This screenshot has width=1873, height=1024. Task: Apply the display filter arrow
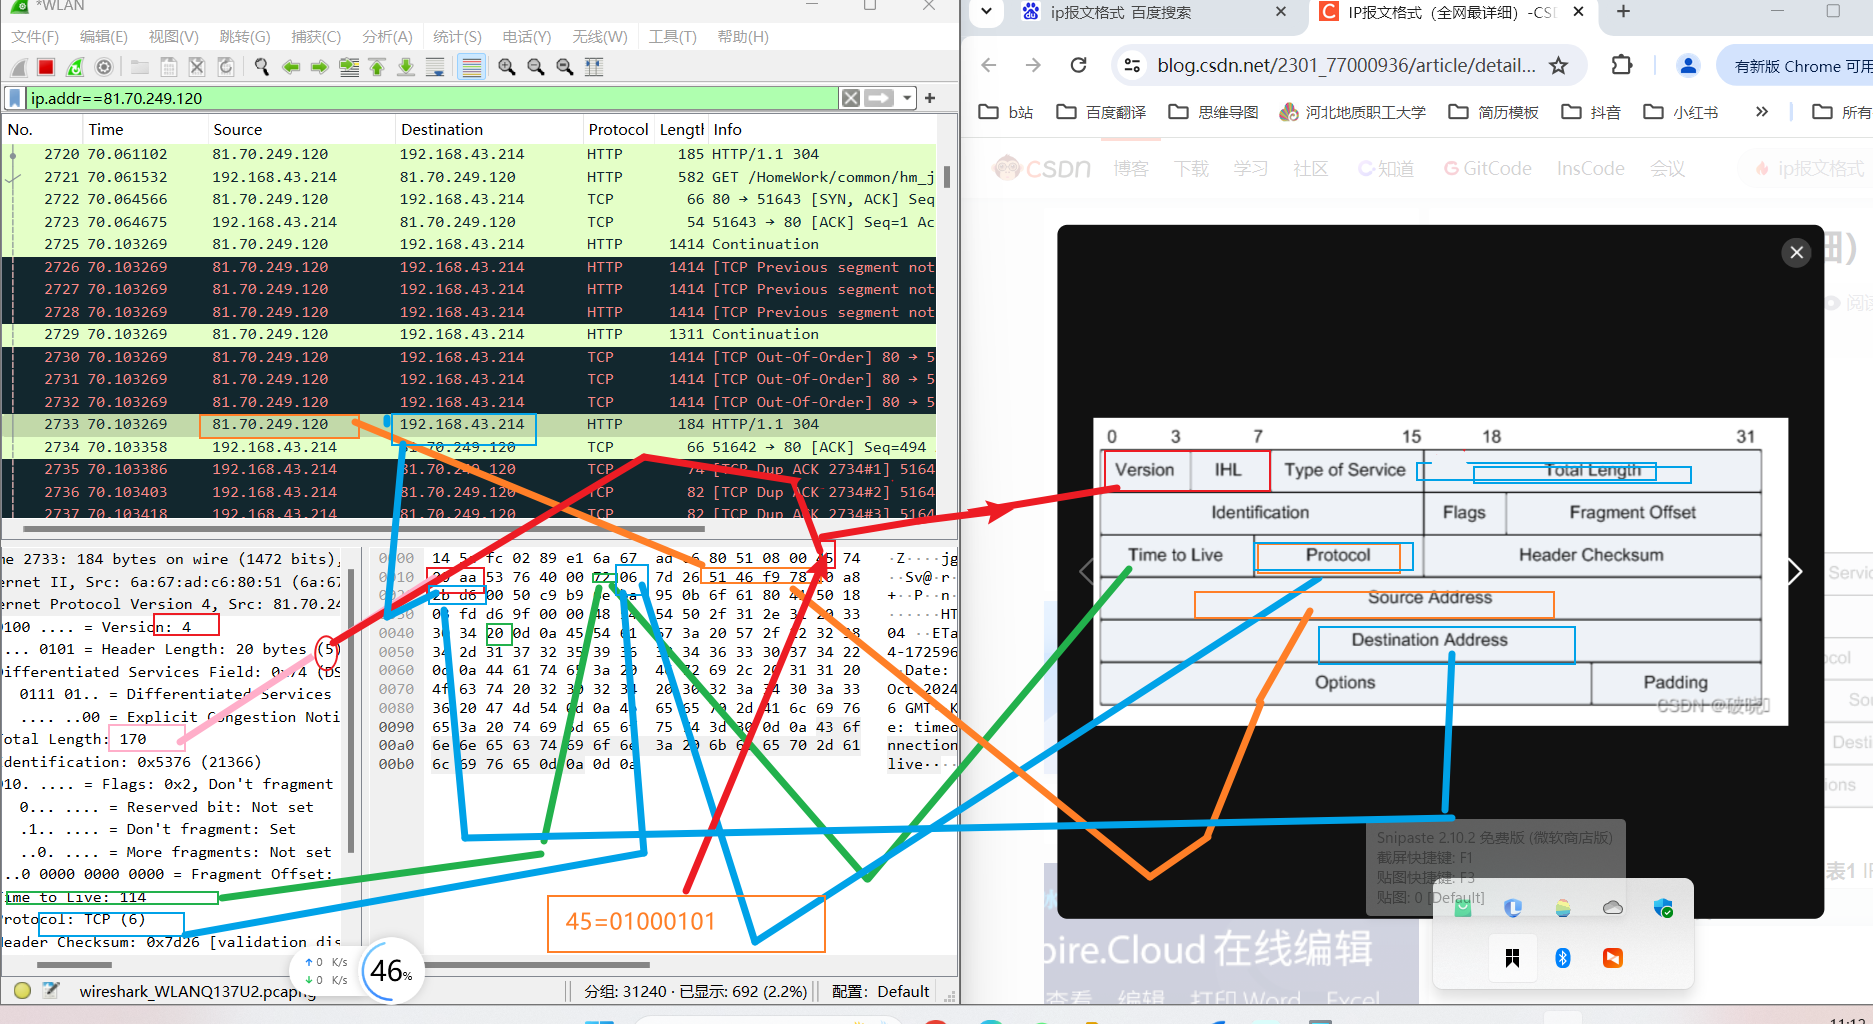click(879, 98)
